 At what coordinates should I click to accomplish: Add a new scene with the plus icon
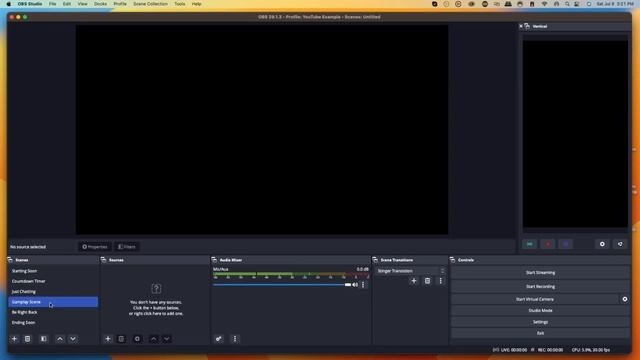[14, 339]
